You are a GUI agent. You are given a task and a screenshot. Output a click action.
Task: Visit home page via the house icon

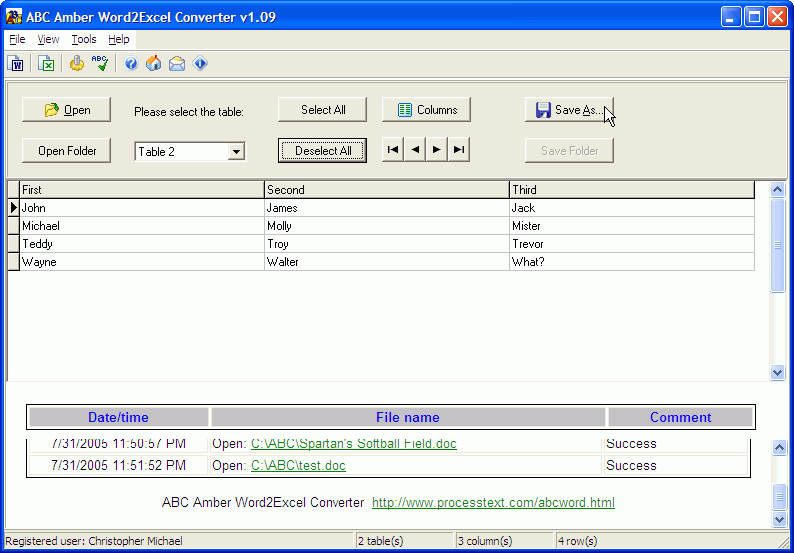153,63
